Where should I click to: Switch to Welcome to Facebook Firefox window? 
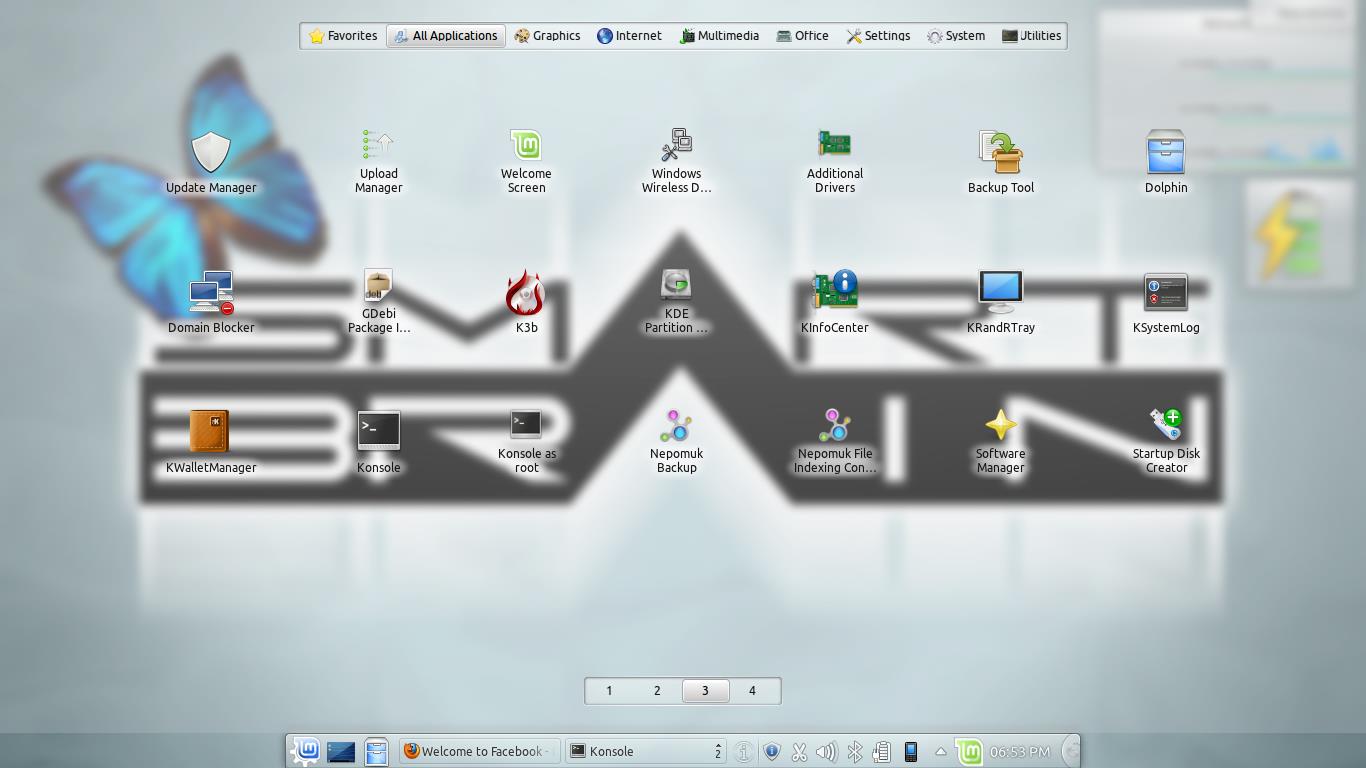pos(479,751)
